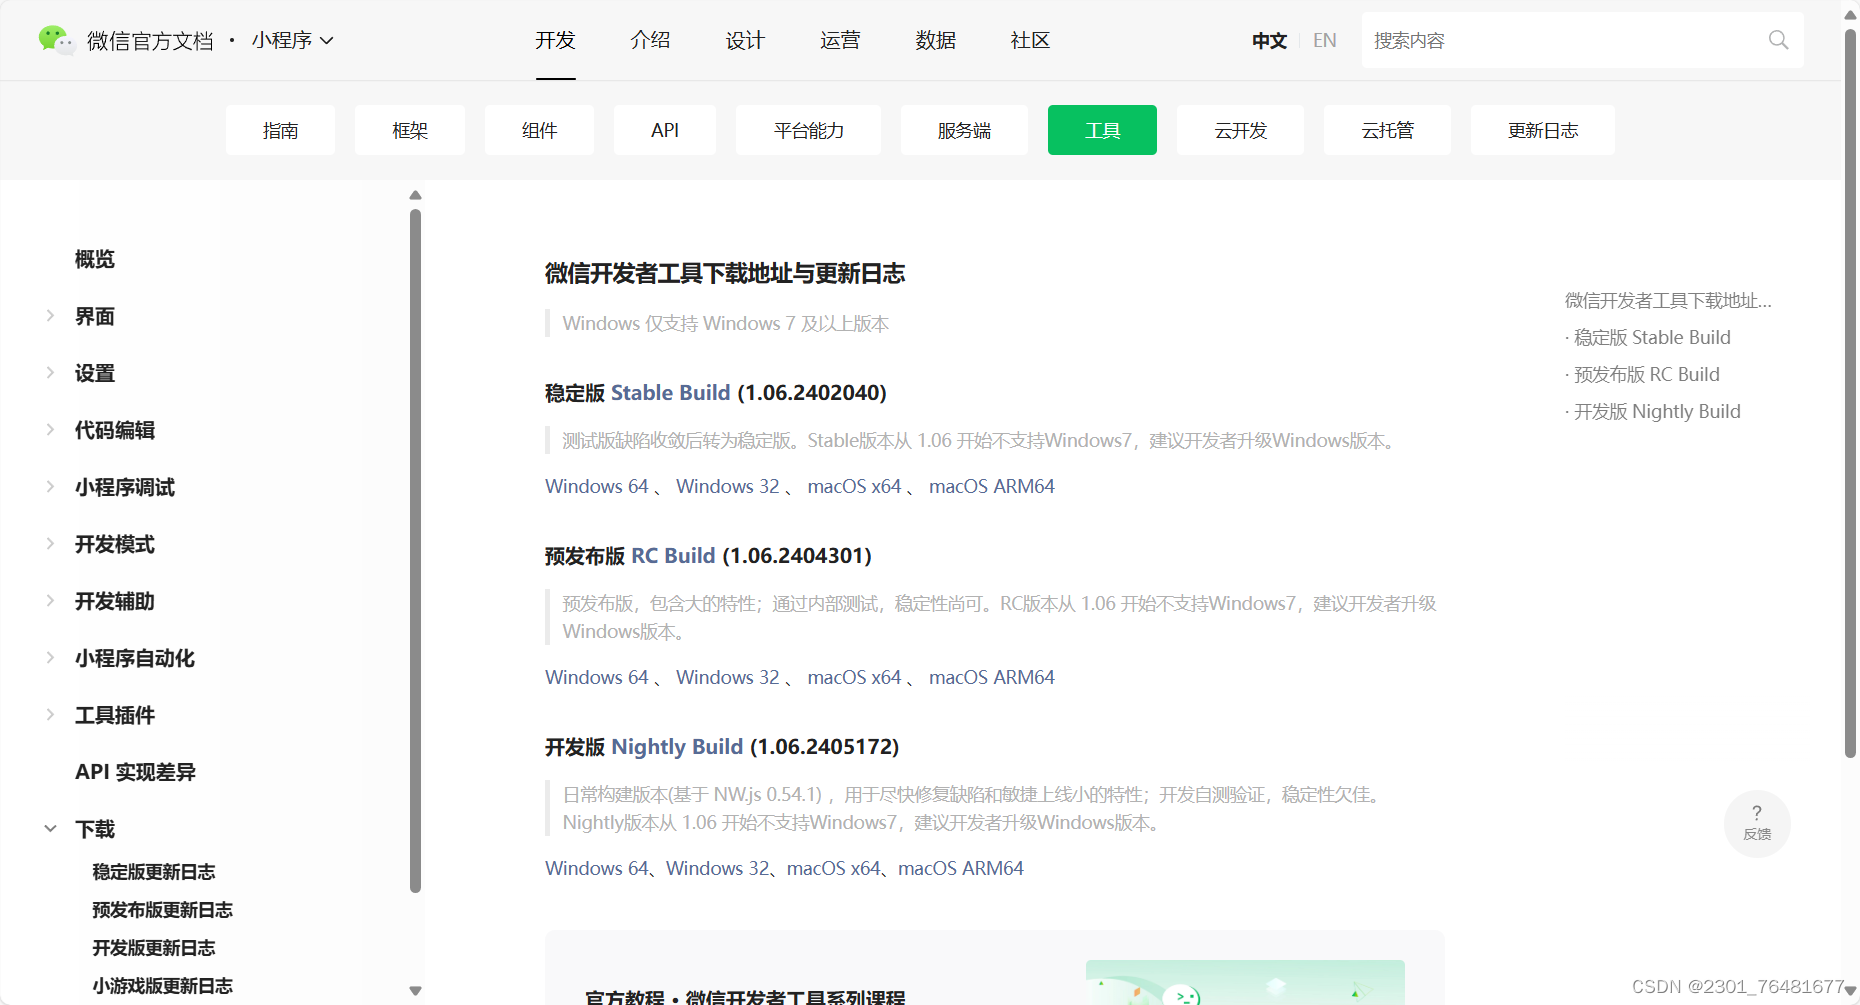This screenshot has width=1860, height=1005.
Task: Open 预发布版更新日志 in the sidebar
Action: (x=162, y=910)
